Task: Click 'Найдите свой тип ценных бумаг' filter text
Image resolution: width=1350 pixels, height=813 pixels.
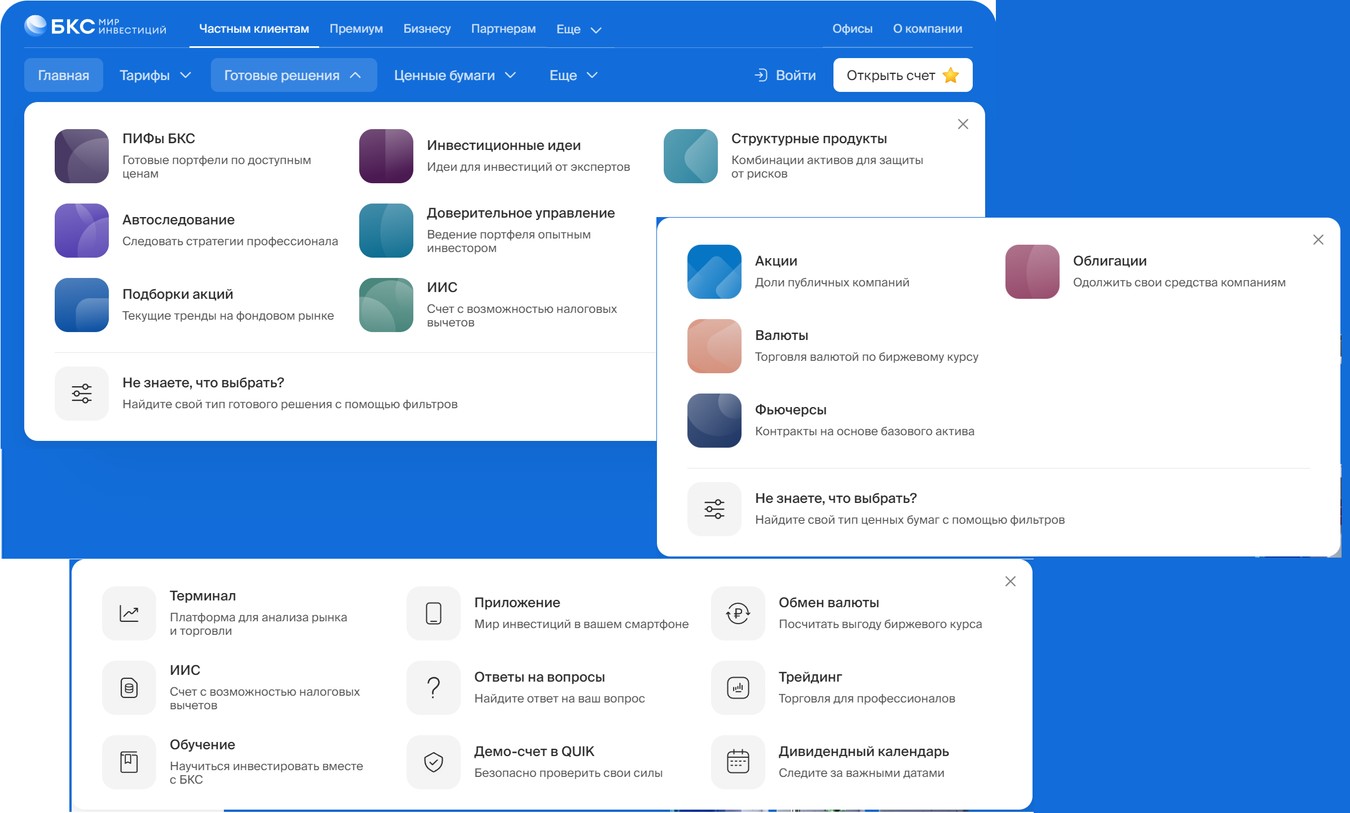Action: tap(910, 520)
